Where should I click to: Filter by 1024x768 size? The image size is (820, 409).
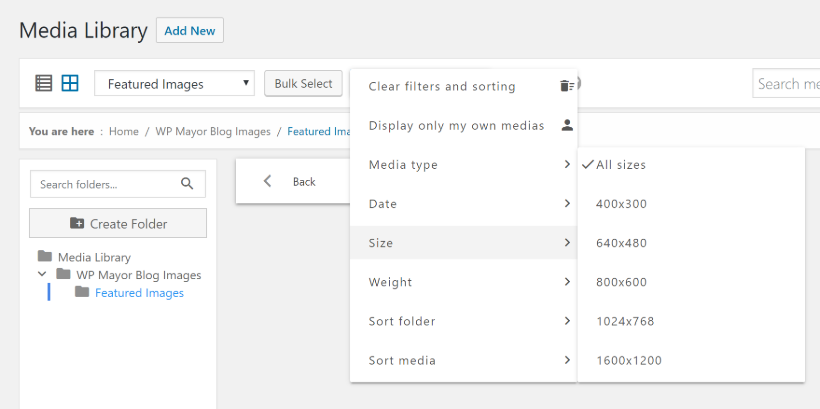tap(691, 321)
